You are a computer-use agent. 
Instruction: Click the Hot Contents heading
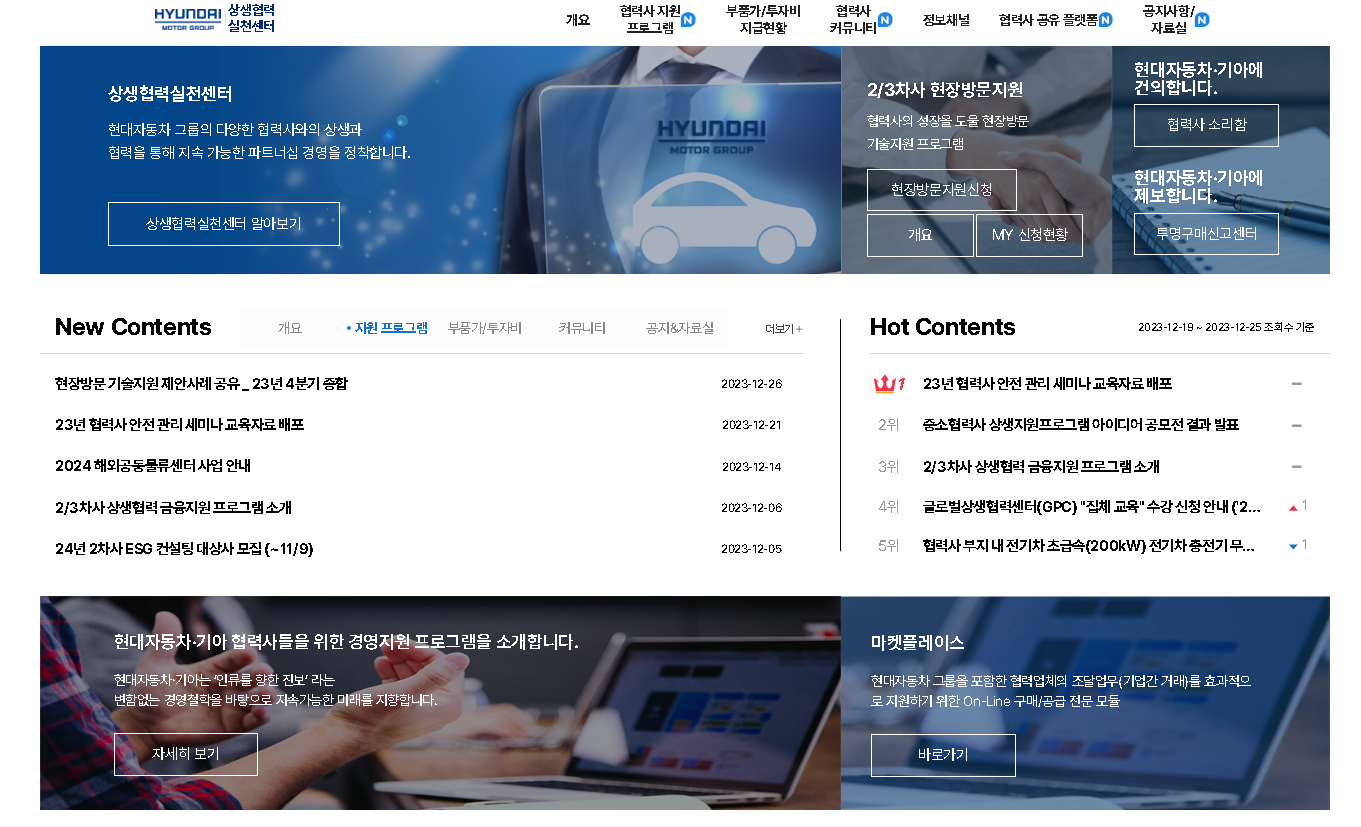tap(943, 327)
